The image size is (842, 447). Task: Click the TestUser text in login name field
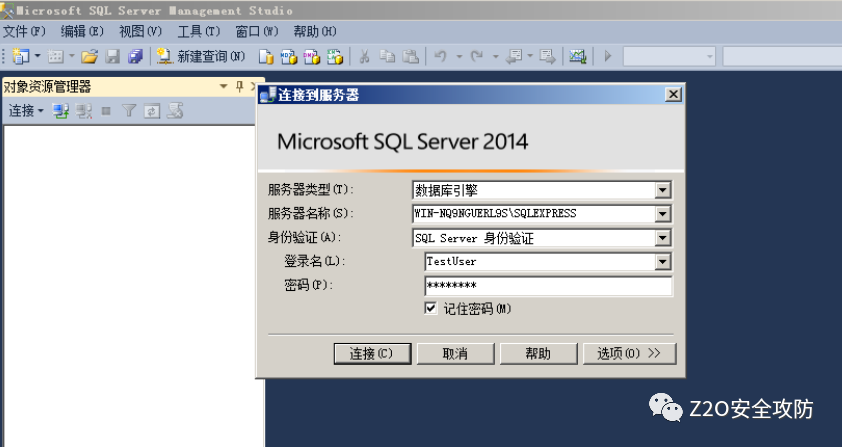[x=451, y=262]
